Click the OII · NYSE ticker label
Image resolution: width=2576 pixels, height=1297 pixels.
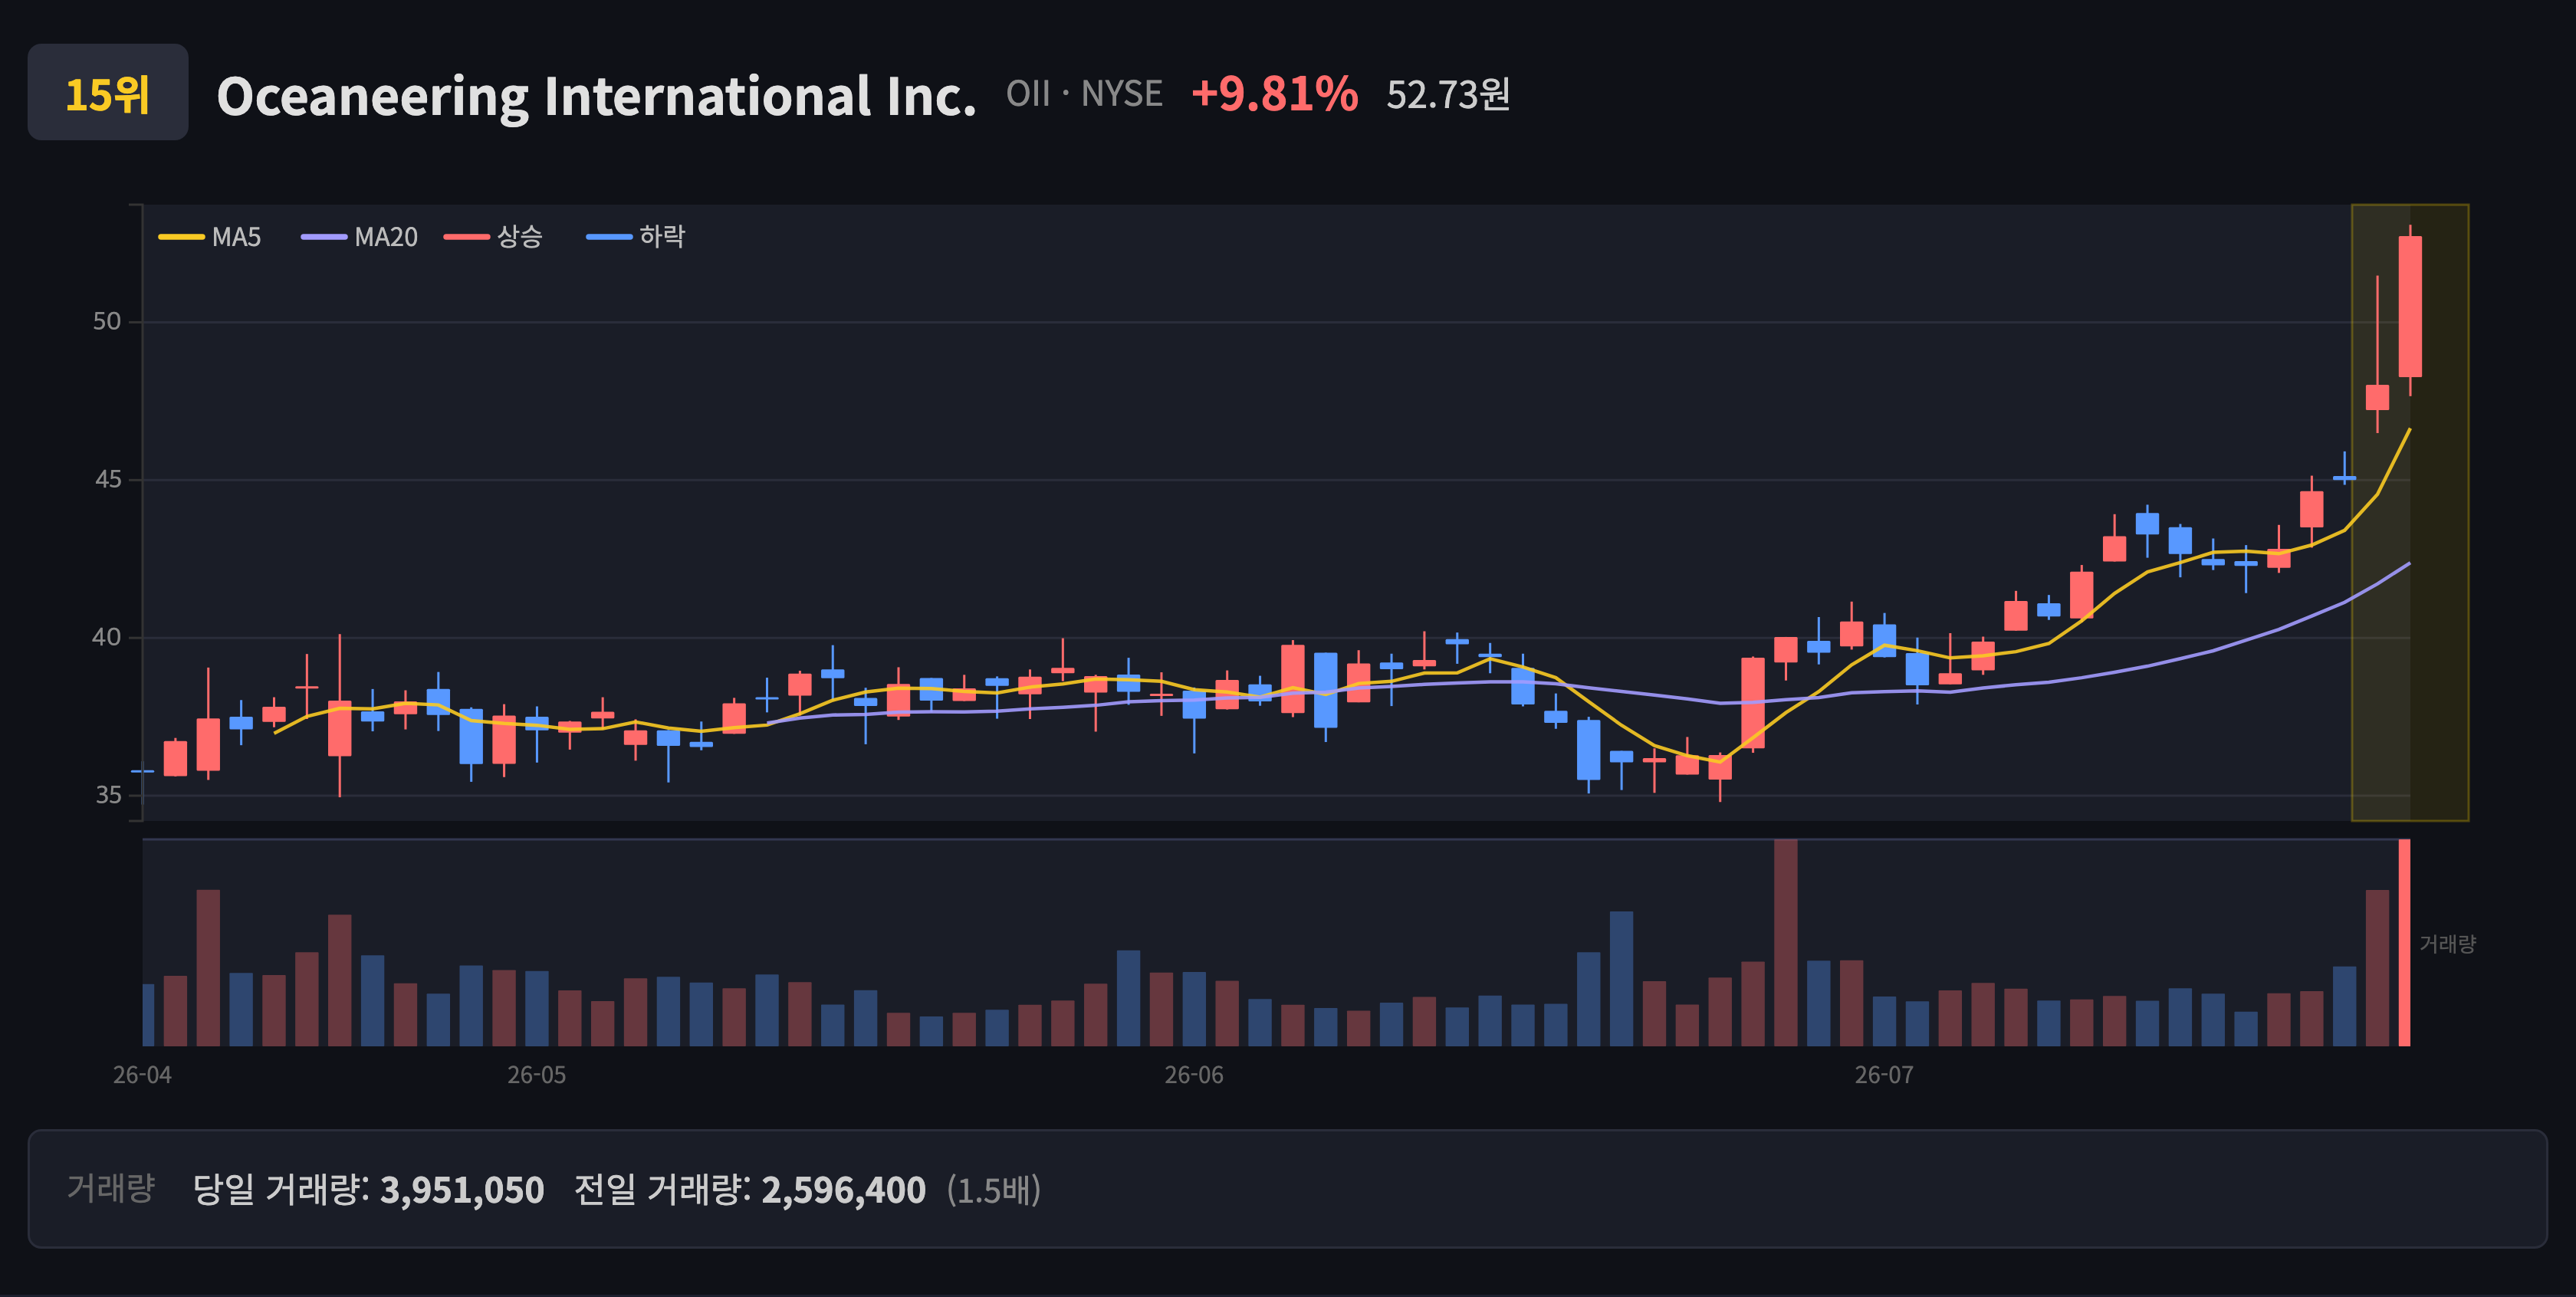click(1084, 94)
